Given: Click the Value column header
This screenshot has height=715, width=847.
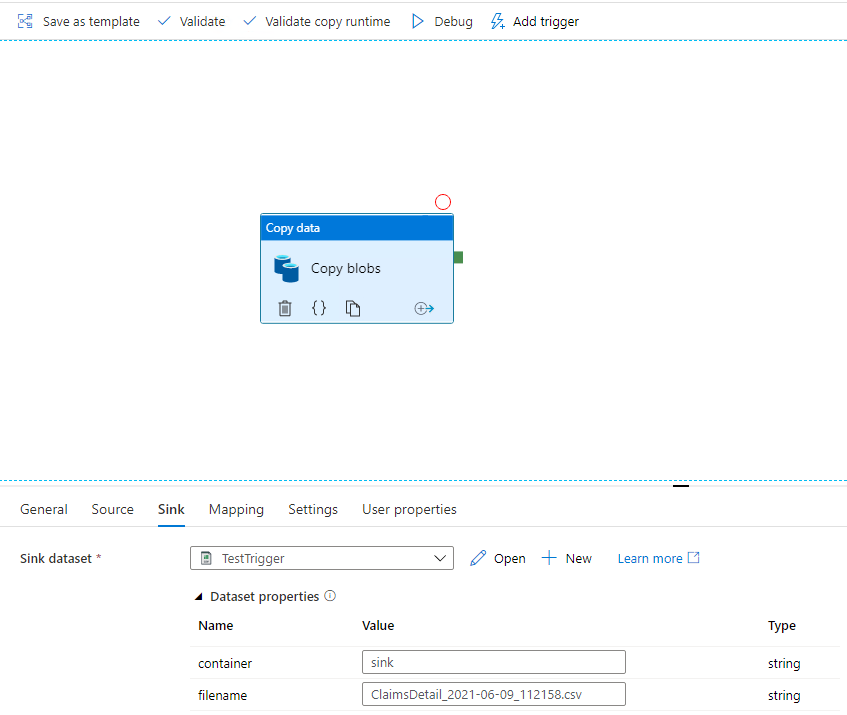Looking at the screenshot, I should (378, 625).
